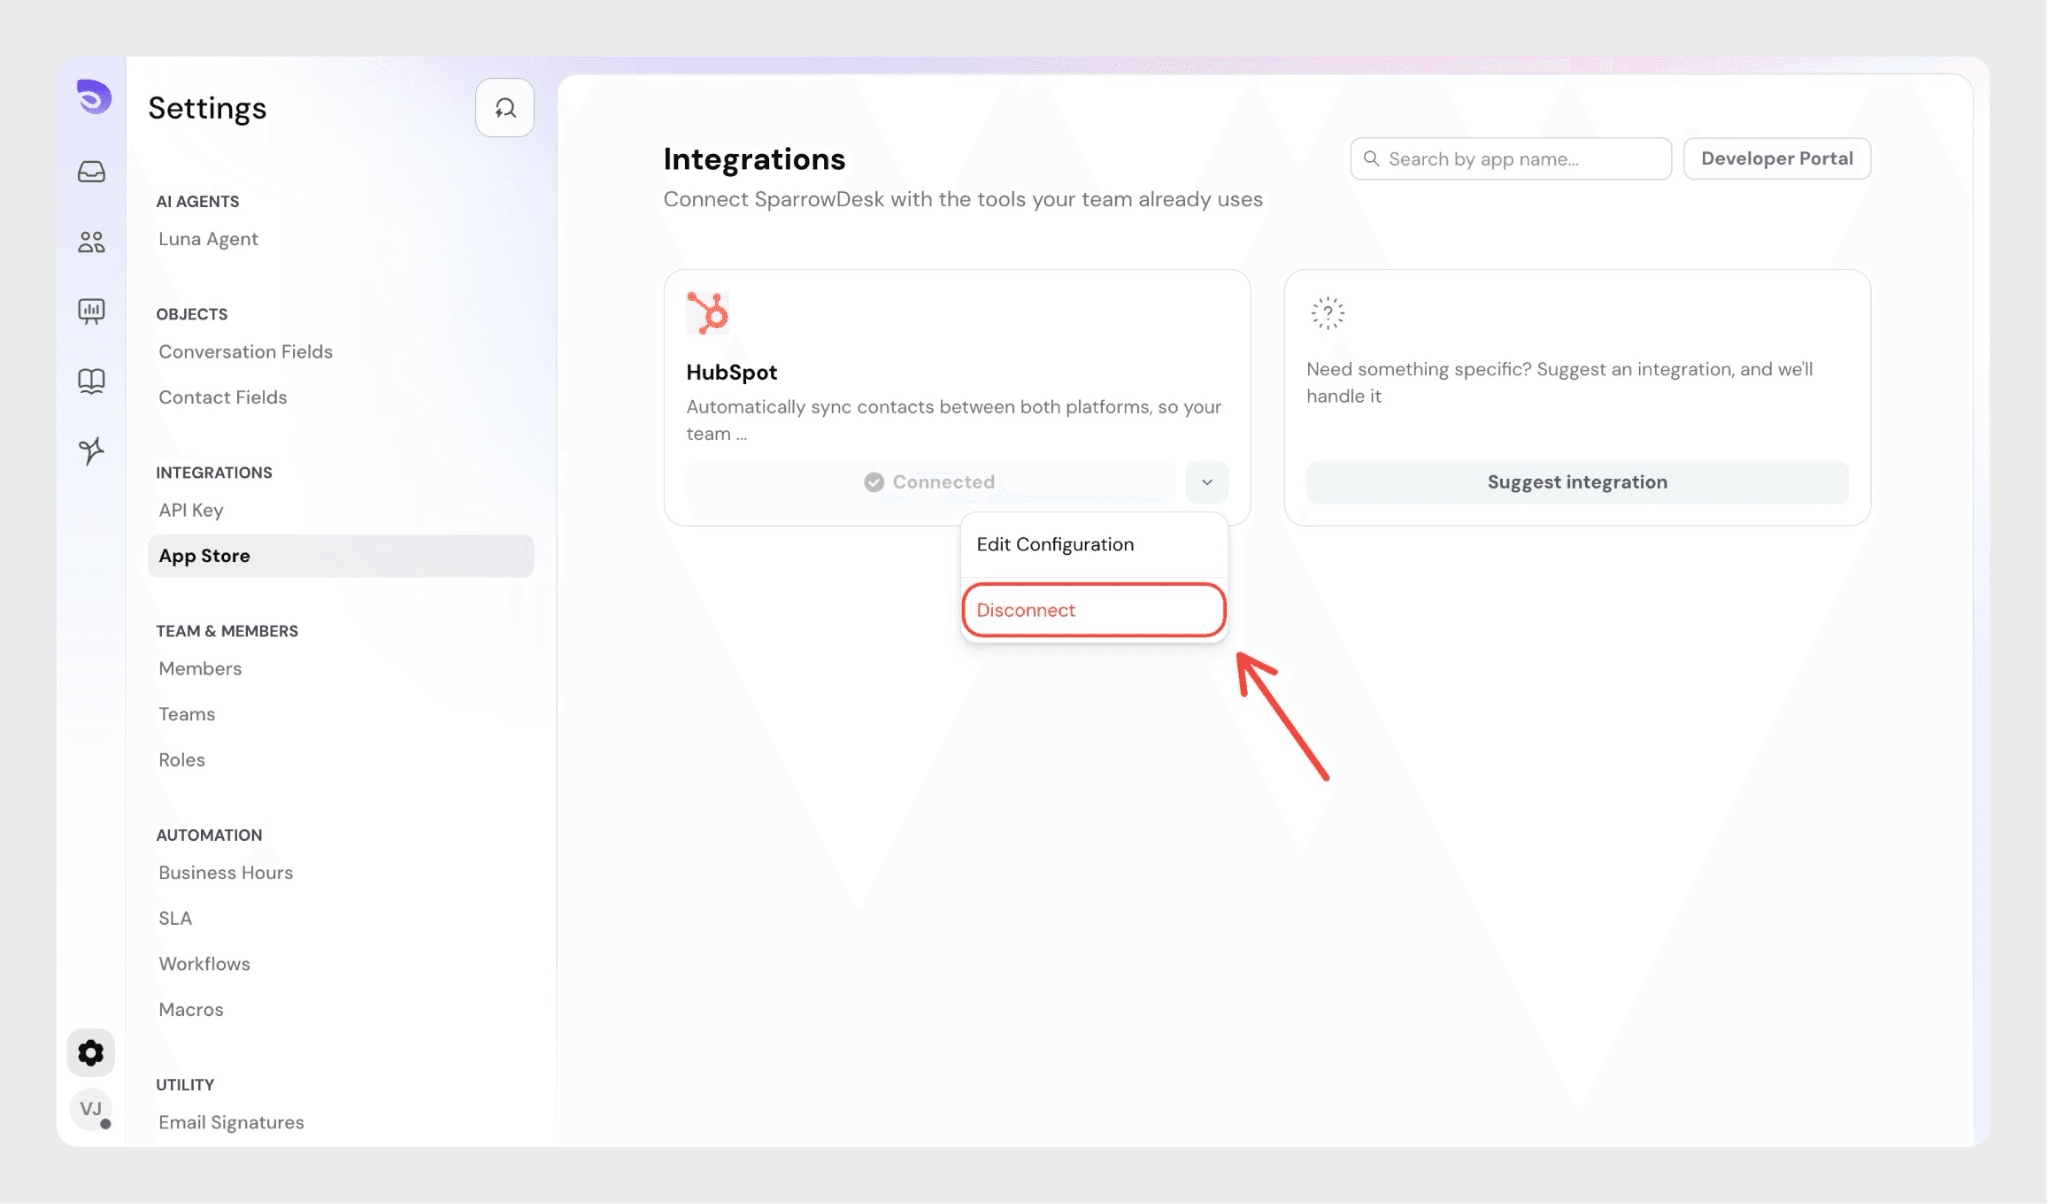2048x1204 pixels.
Task: Open the inbox icon in sidebar
Action: [x=91, y=172]
